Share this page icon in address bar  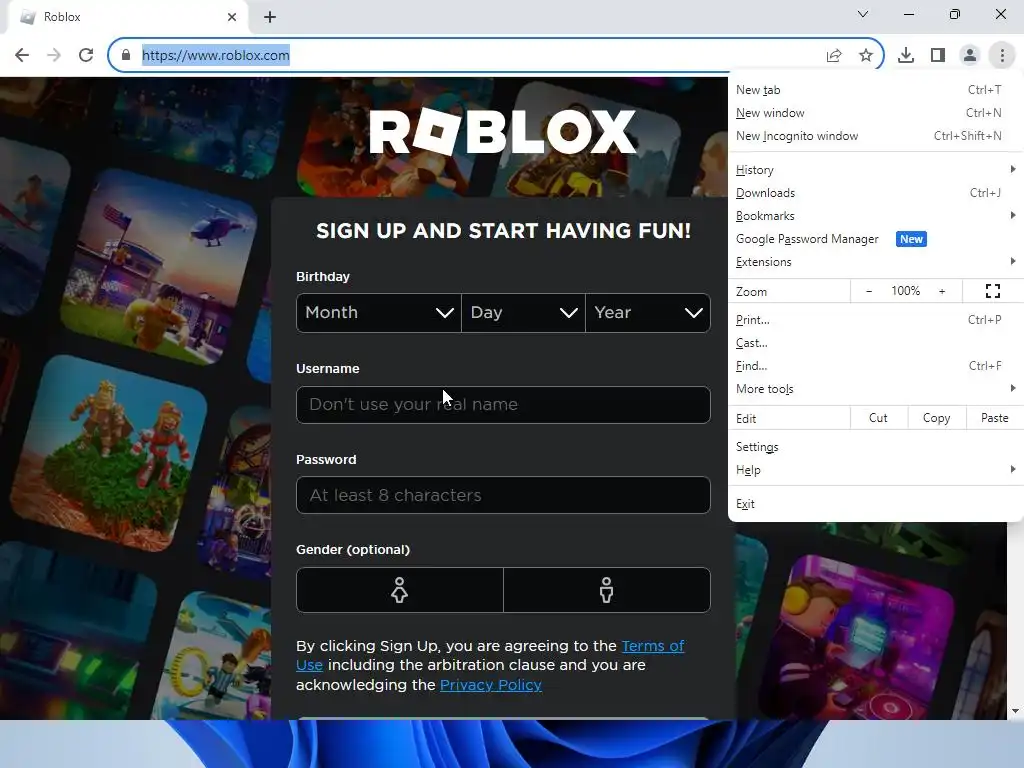point(834,56)
